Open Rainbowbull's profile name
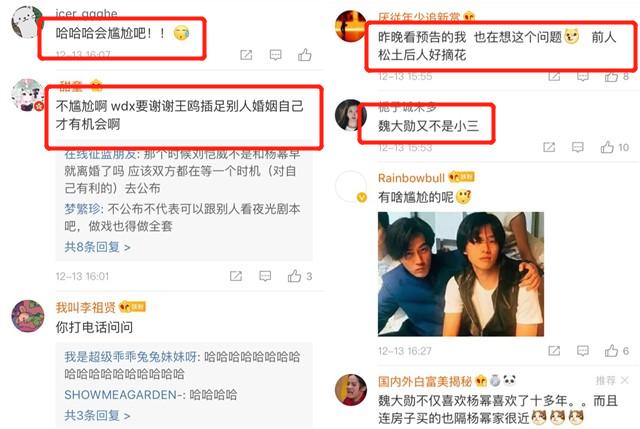Image resolution: width=640 pixels, height=429 pixels. click(x=411, y=178)
